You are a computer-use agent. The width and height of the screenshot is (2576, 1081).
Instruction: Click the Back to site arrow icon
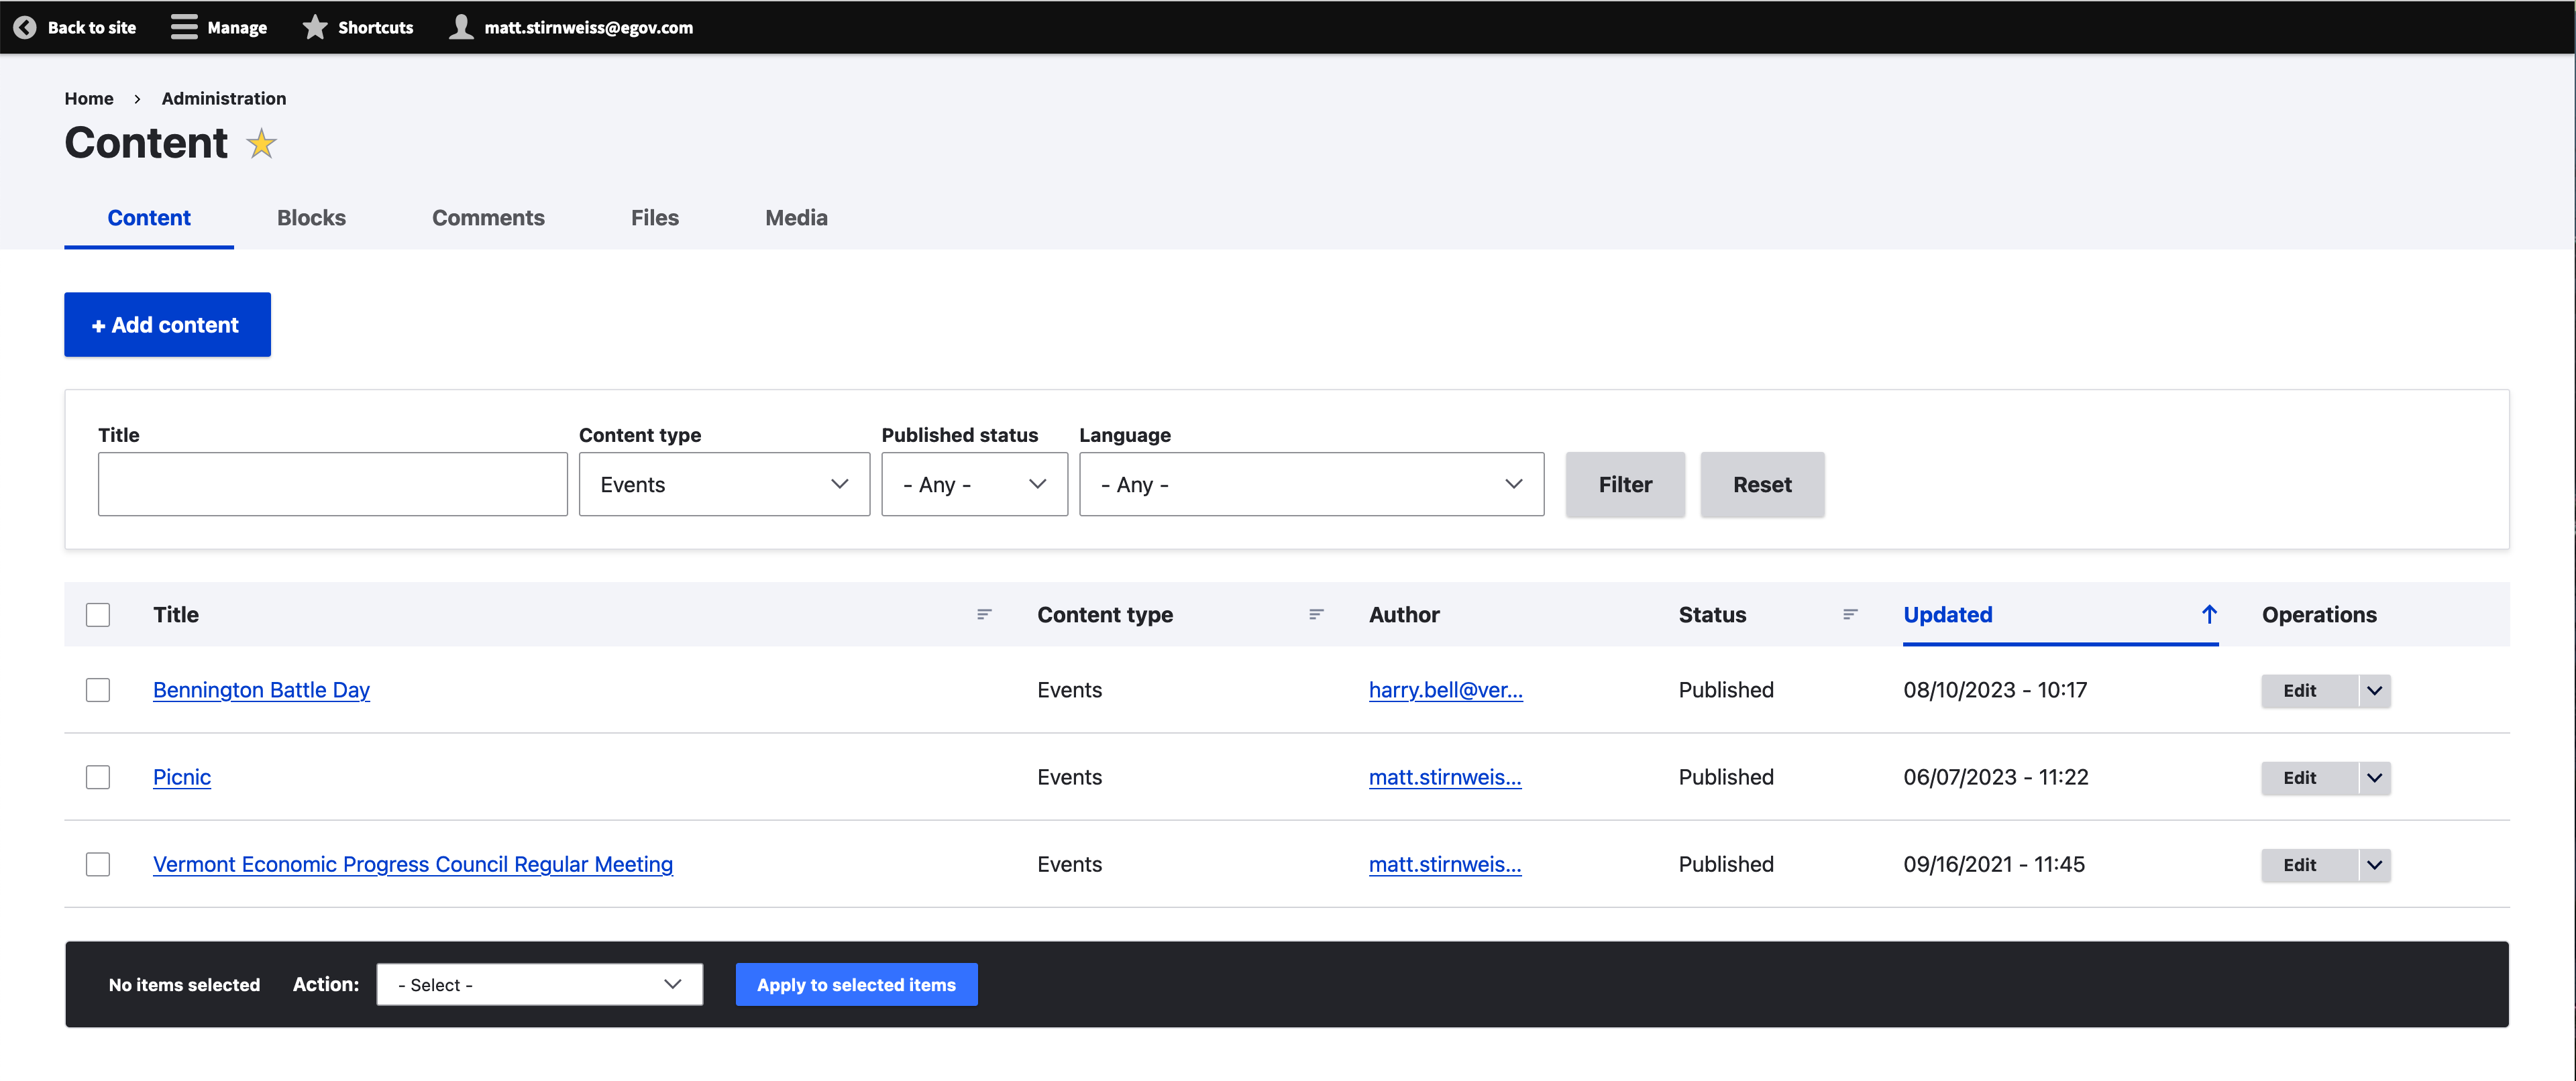[25, 27]
